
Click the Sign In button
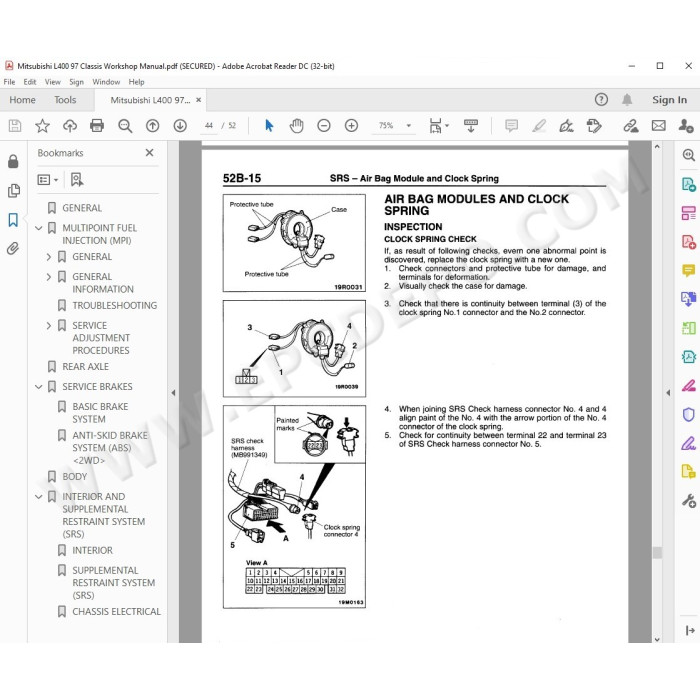[x=669, y=100]
